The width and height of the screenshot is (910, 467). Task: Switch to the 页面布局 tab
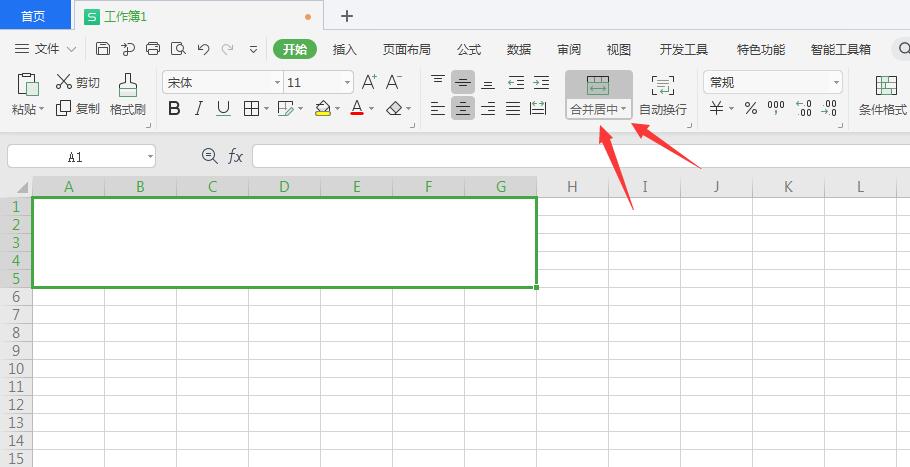pyautogui.click(x=406, y=49)
